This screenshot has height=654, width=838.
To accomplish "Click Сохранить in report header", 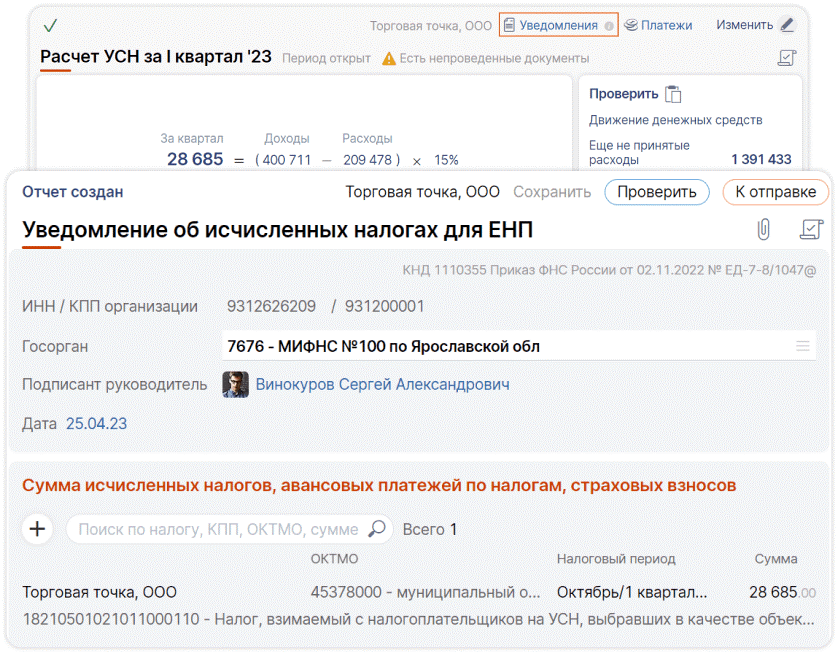I will click(x=552, y=192).
